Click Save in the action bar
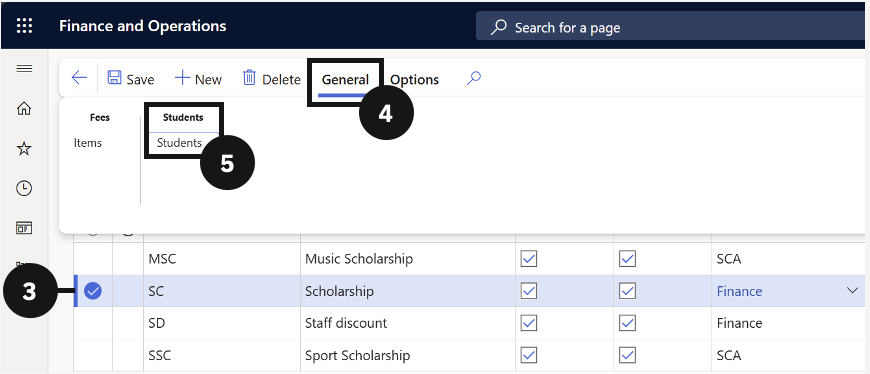The width and height of the screenshot is (870, 374). (x=131, y=79)
